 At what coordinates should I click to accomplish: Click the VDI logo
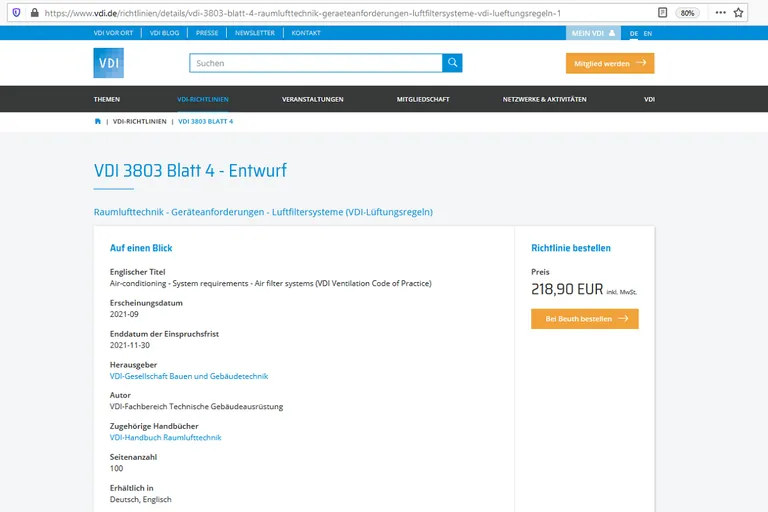click(108, 63)
